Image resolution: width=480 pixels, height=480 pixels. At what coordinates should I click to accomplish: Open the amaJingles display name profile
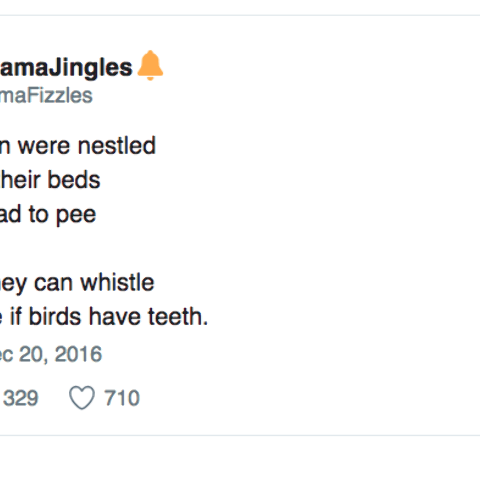point(66,68)
